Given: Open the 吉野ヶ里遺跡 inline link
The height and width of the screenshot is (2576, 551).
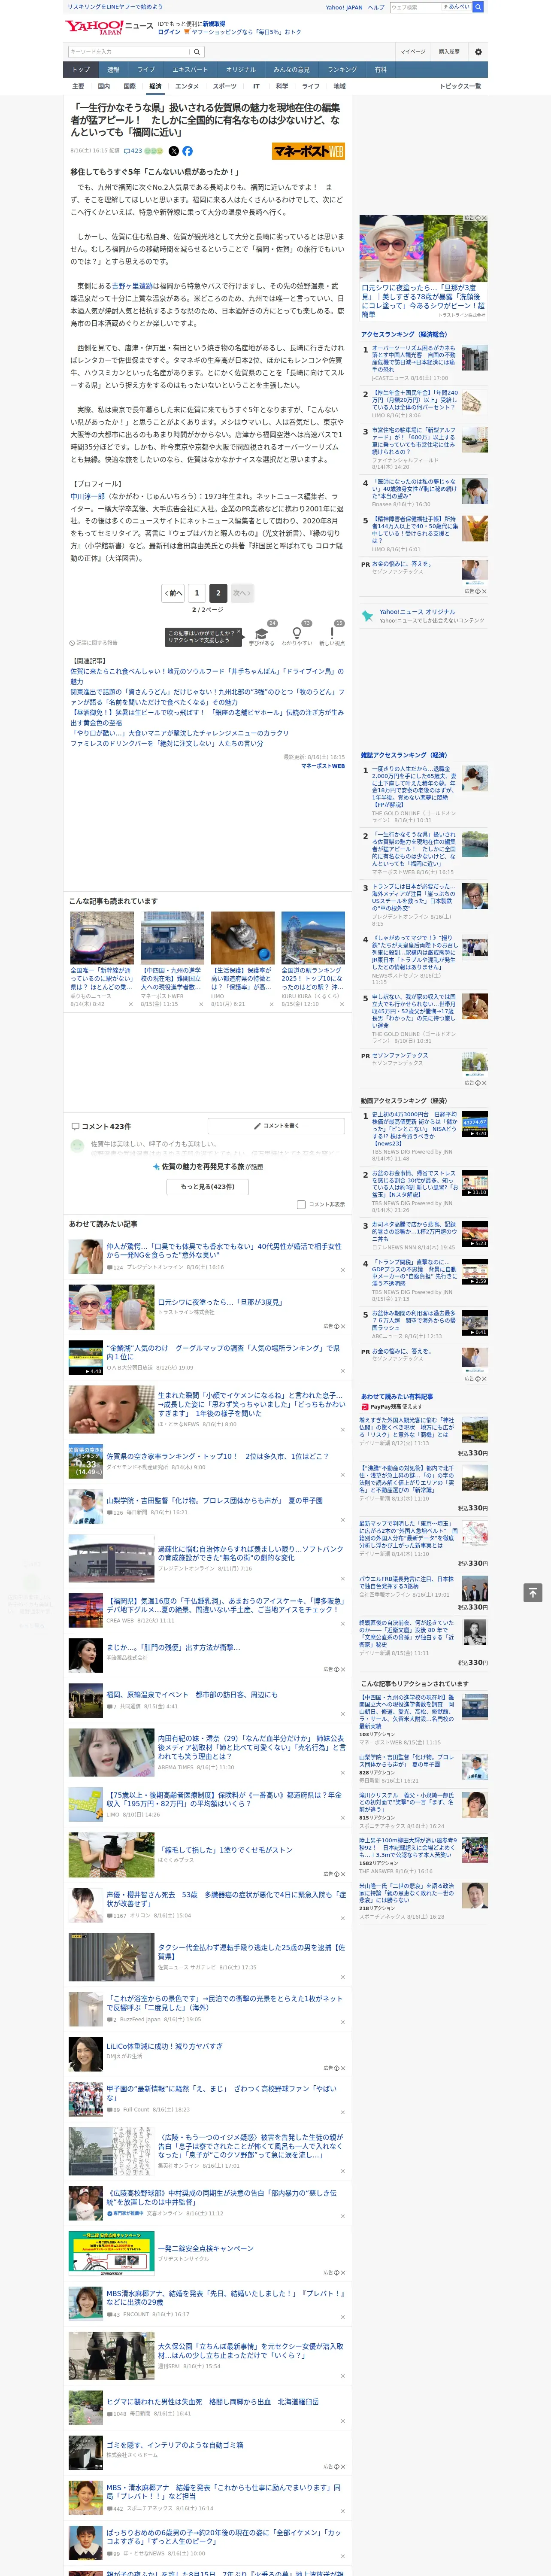Looking at the screenshot, I should click(x=133, y=286).
